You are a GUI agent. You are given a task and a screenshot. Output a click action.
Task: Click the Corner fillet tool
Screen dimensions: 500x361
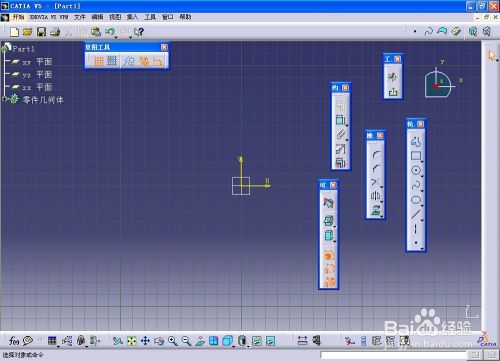pos(376,155)
